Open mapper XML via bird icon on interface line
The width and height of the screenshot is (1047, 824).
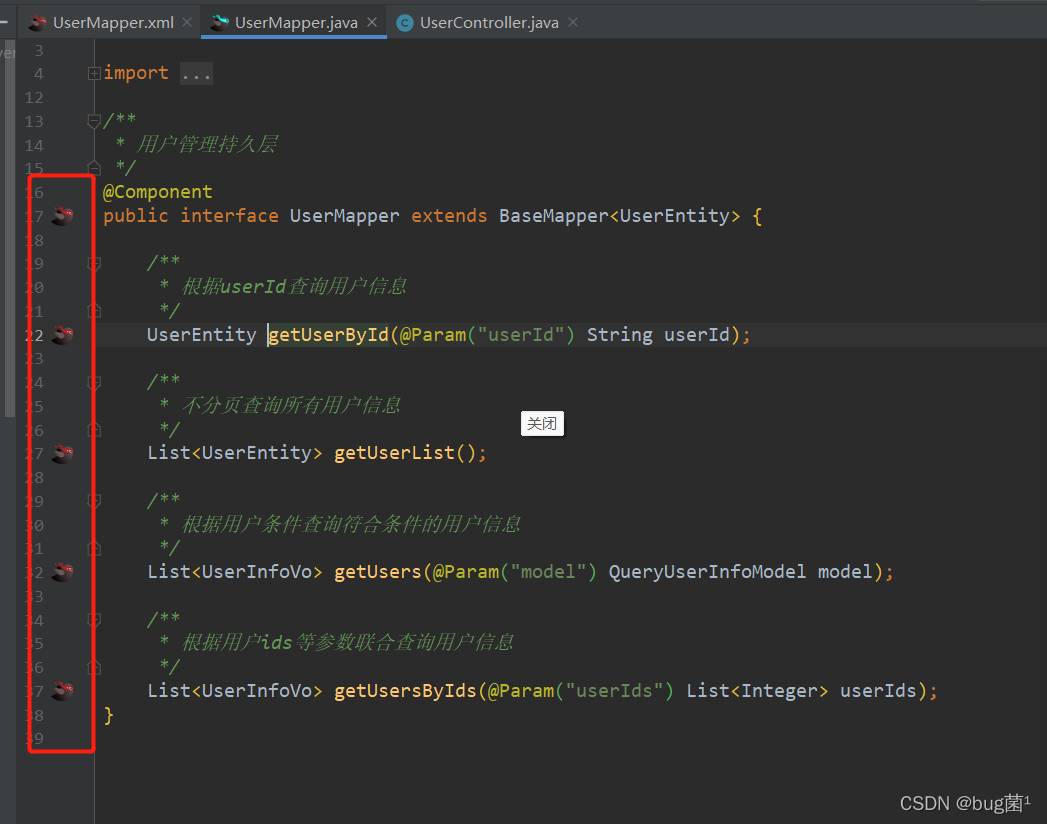point(60,215)
